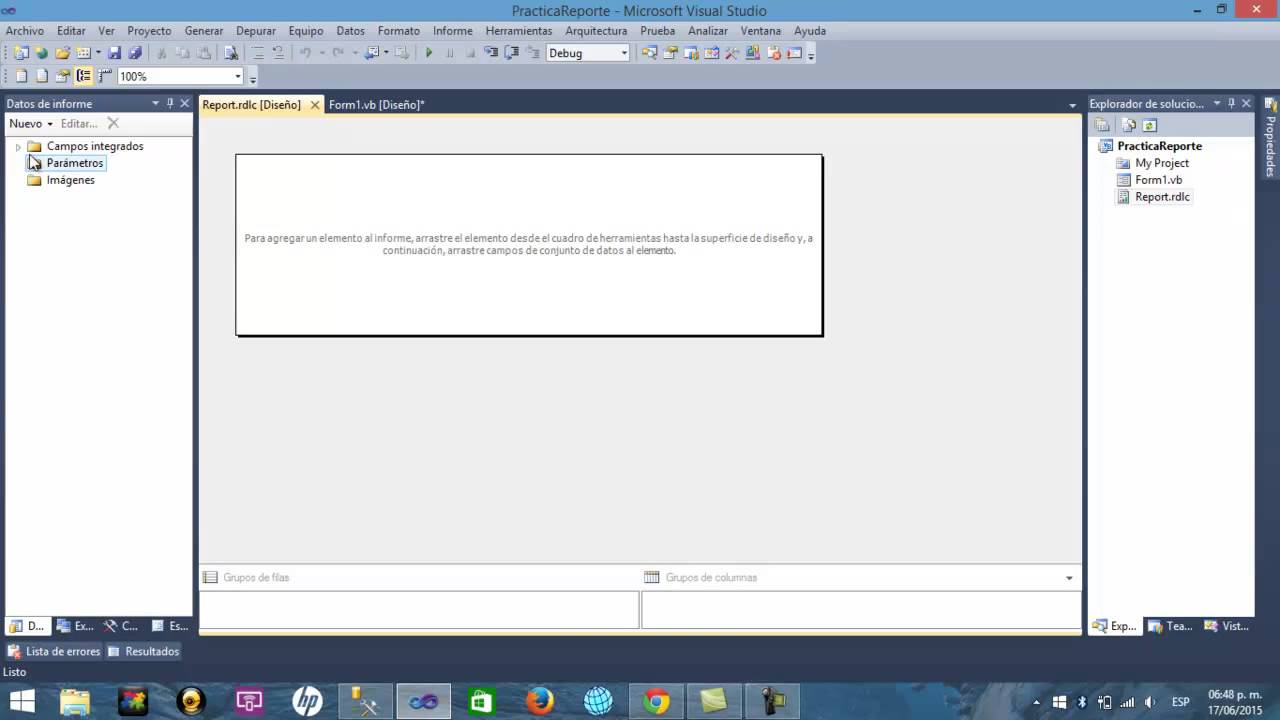Select My Project in Solution Explorer
Image resolution: width=1280 pixels, height=720 pixels.
(1162, 163)
